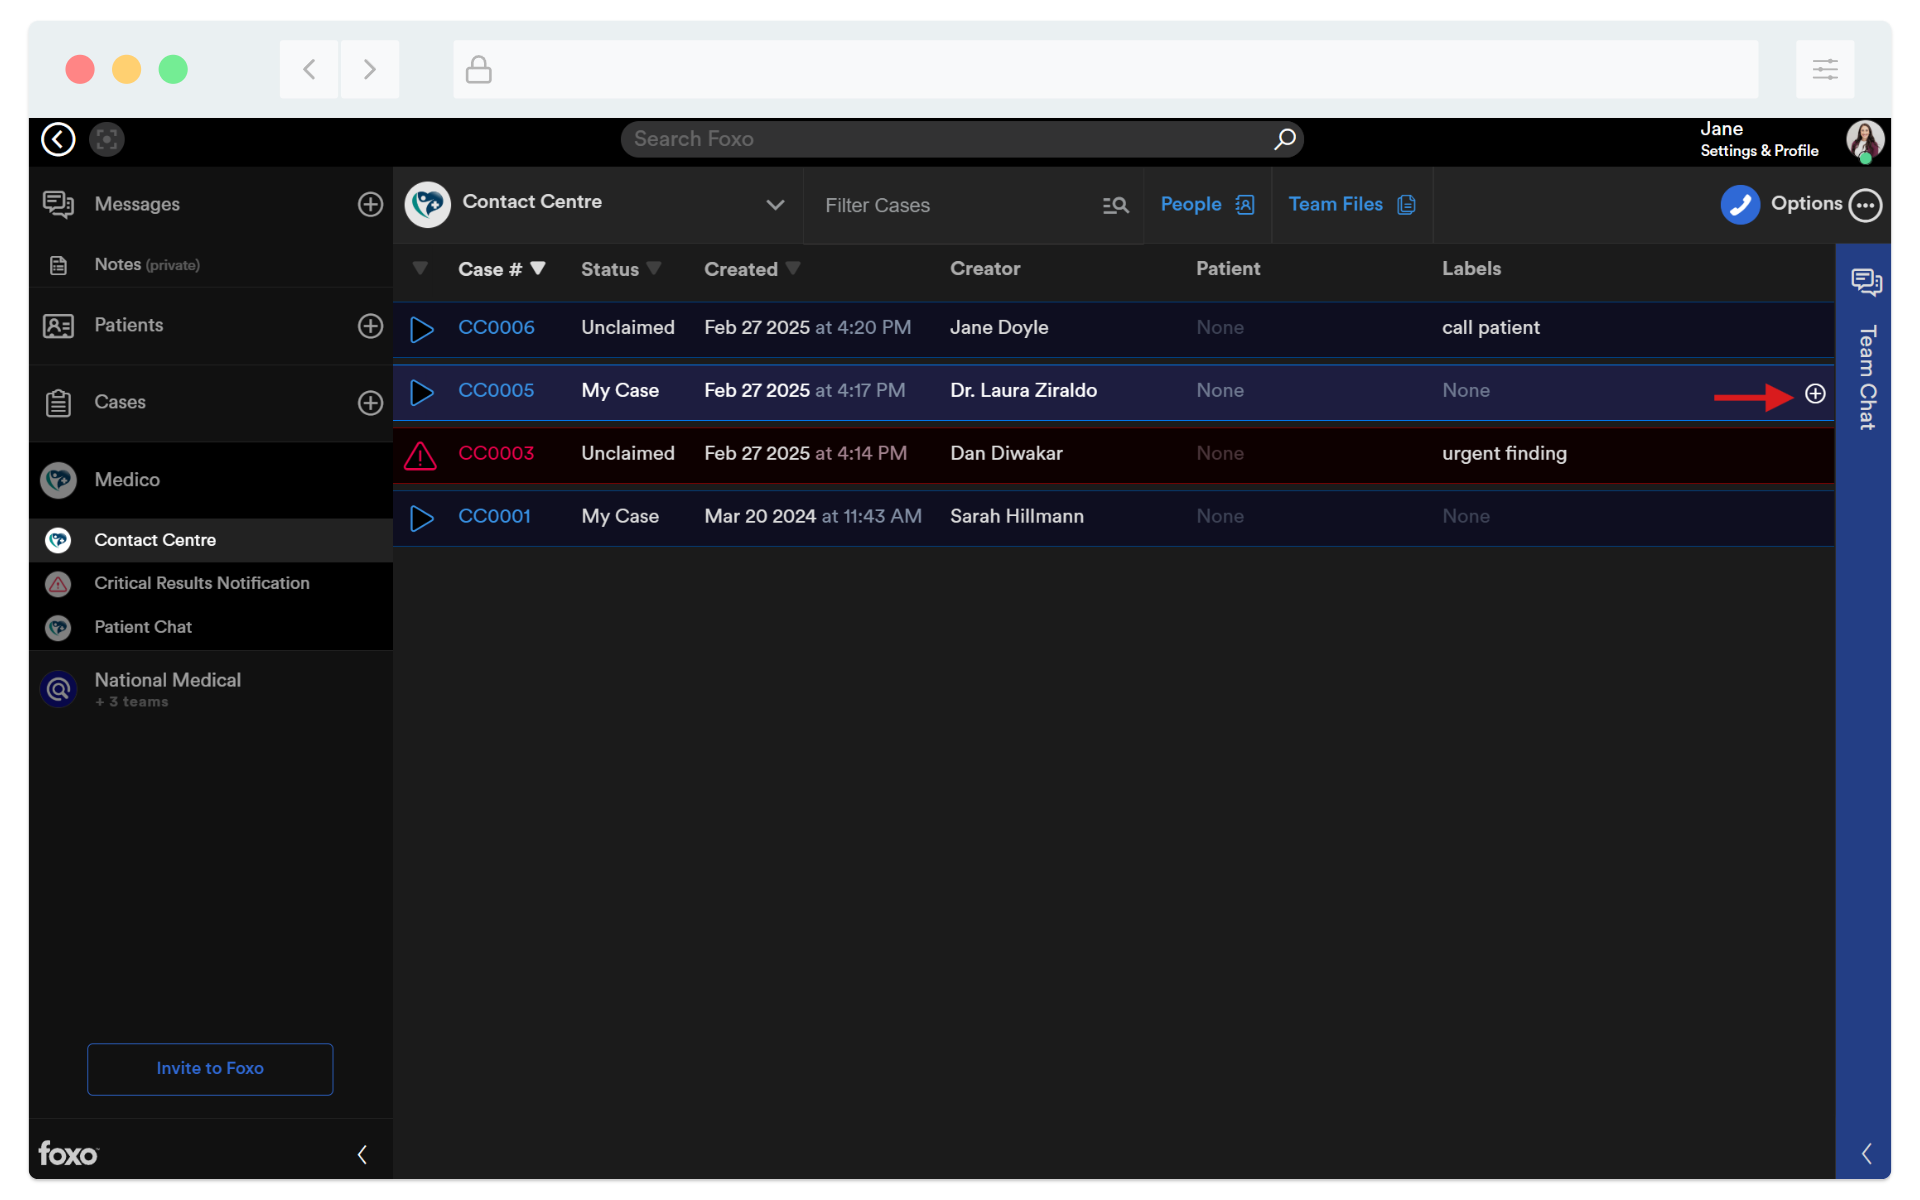Open the Options ellipsis menu icon

tap(1865, 205)
